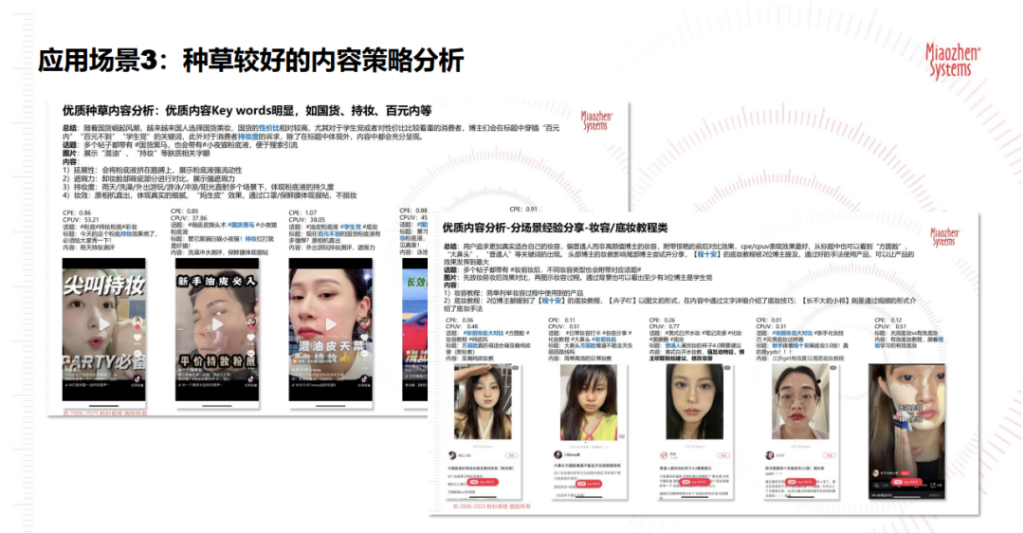Image resolution: width=1024 pixels, height=533 pixels.
Task: Click the heart icon on the 尖叫持妆 video
Action: click(138, 337)
